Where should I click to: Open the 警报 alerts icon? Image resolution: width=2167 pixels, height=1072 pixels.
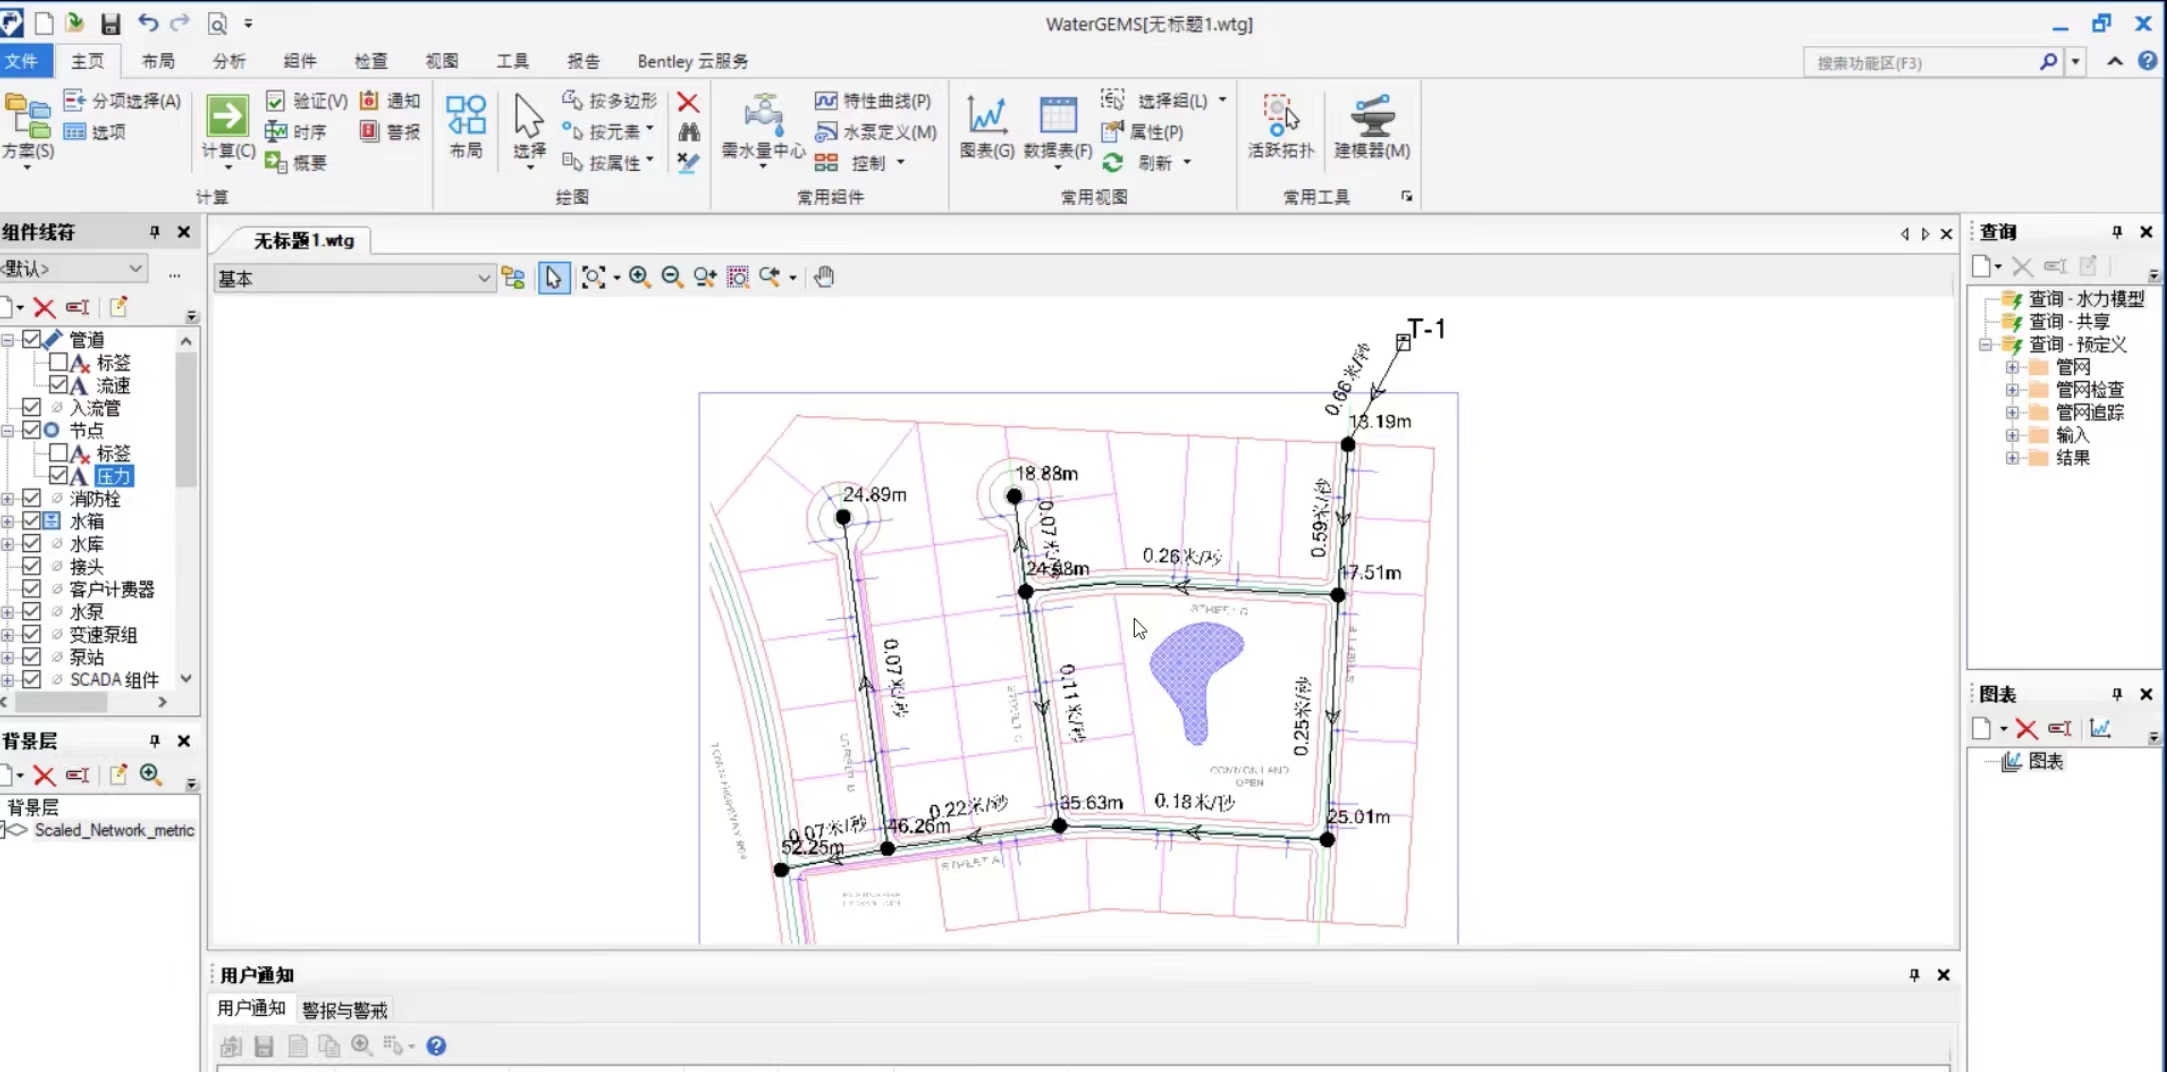coord(369,131)
